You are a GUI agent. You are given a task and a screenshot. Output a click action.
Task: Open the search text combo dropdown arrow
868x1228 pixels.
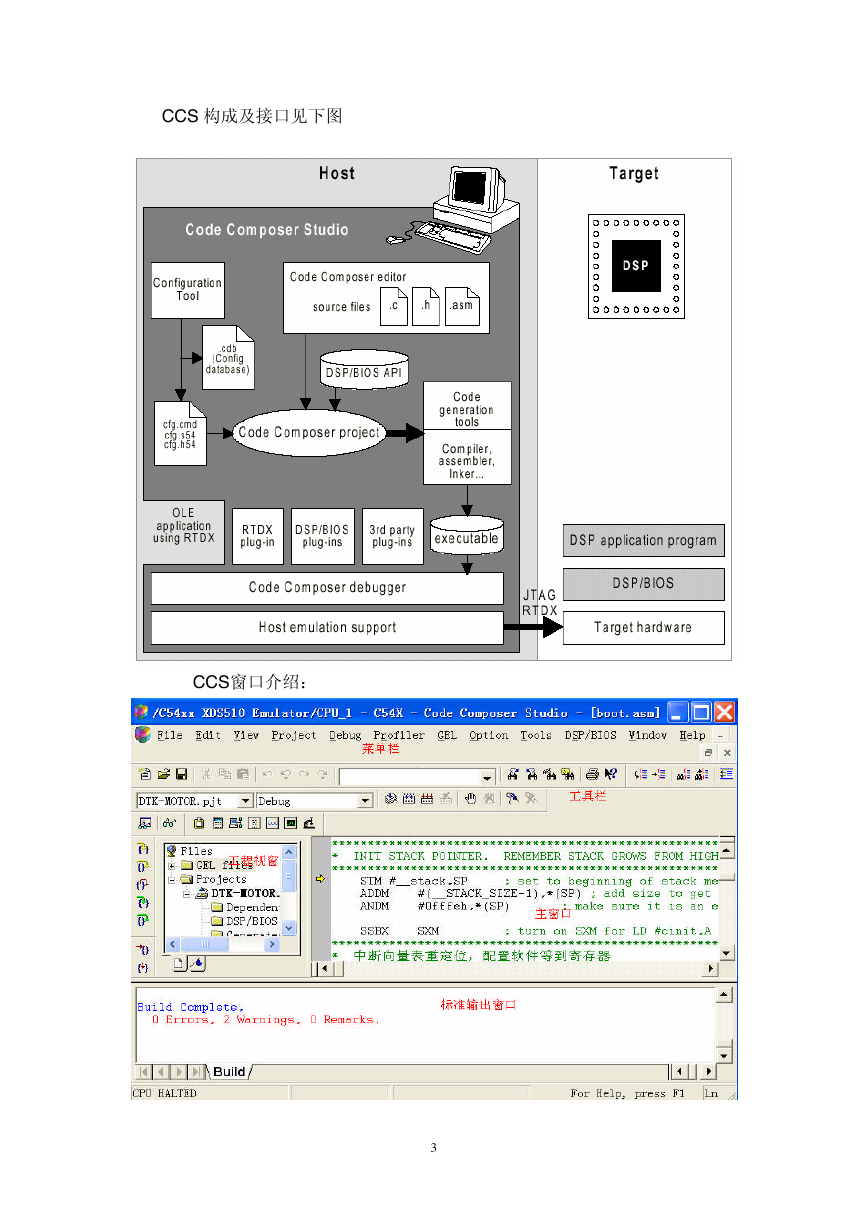click(488, 777)
